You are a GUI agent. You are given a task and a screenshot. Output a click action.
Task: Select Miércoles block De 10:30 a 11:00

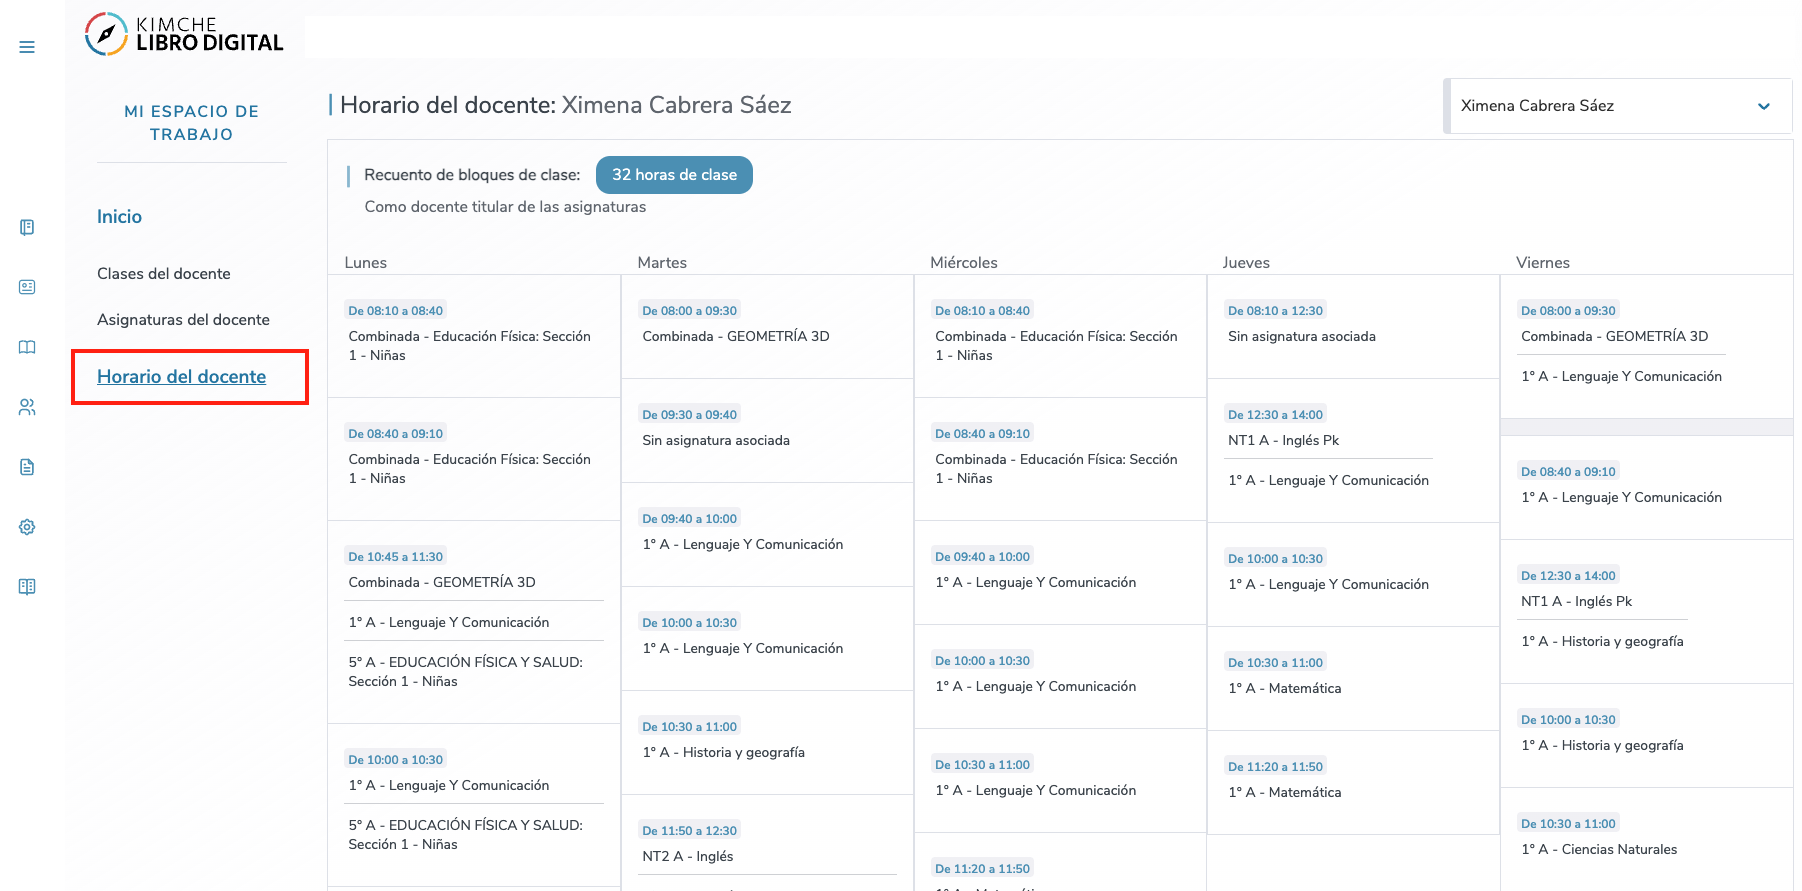(x=983, y=765)
